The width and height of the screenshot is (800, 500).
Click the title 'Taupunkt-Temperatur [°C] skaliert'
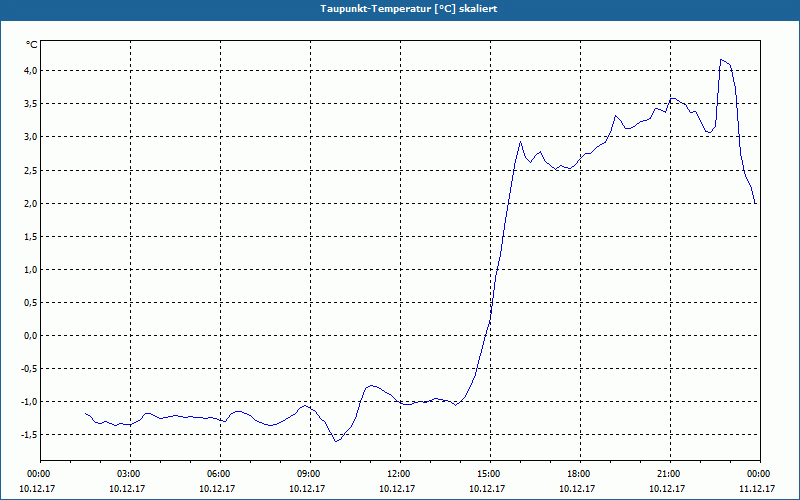click(409, 9)
